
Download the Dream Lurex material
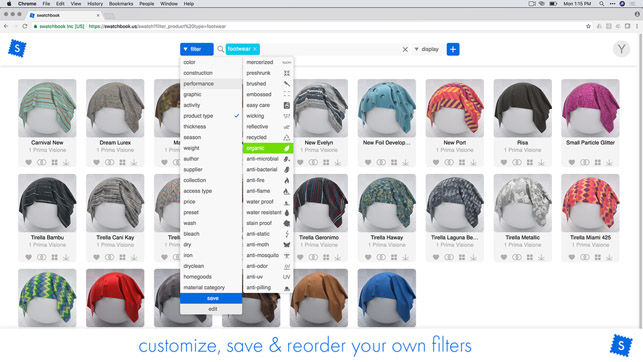(134, 162)
